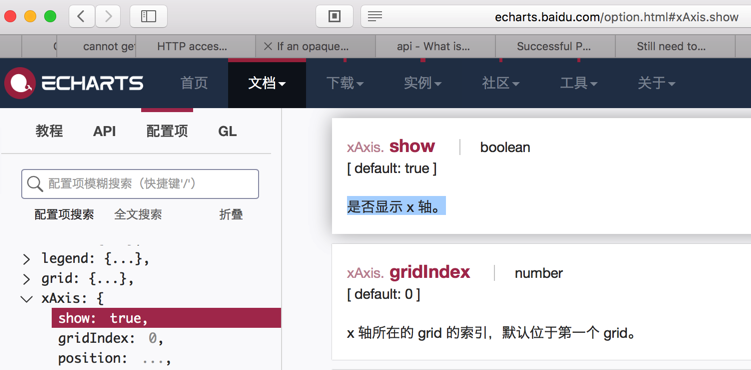This screenshot has width=751, height=370.
Task: Select 'position: ...,' tree item
Action: point(114,359)
